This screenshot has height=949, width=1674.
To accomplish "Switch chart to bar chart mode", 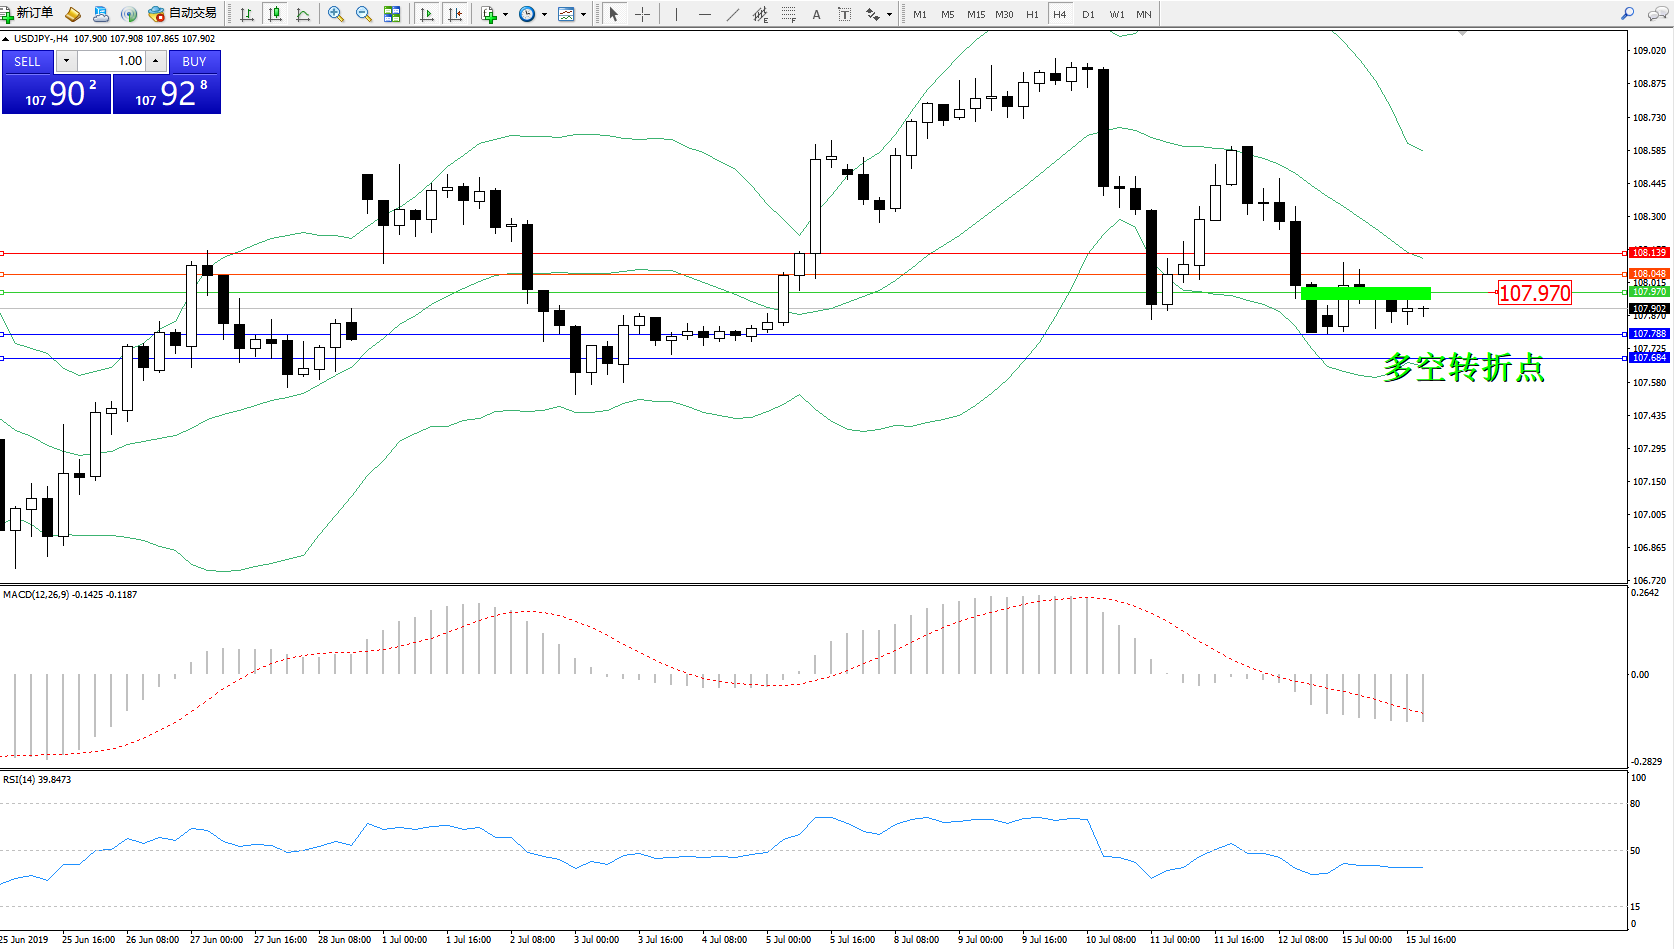I will 247,14.
